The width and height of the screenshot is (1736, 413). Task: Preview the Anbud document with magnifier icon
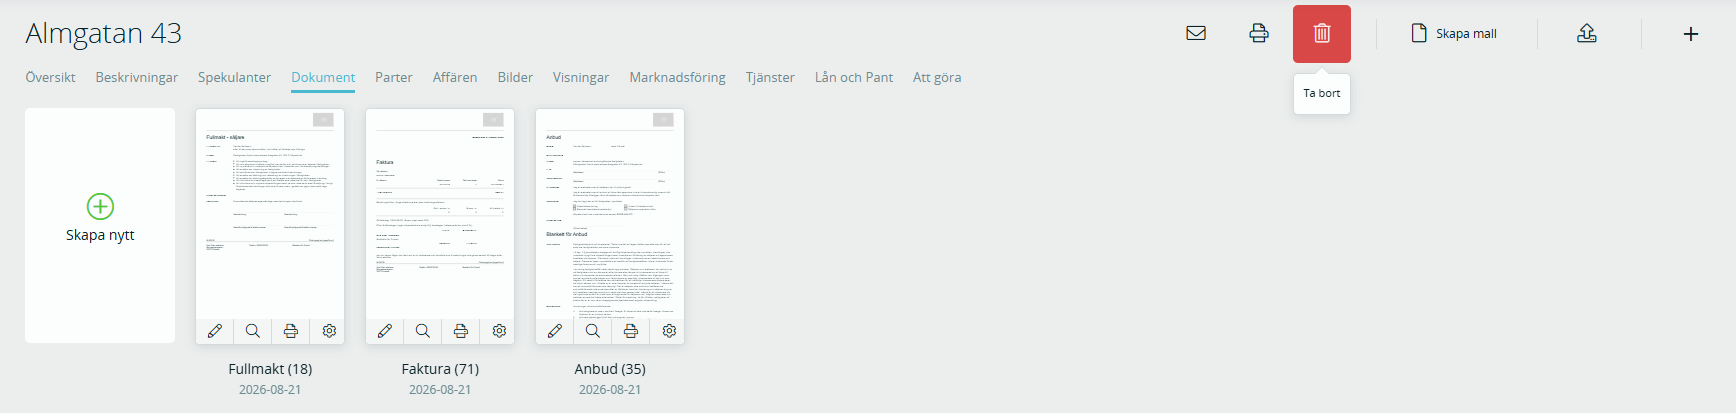tap(593, 331)
